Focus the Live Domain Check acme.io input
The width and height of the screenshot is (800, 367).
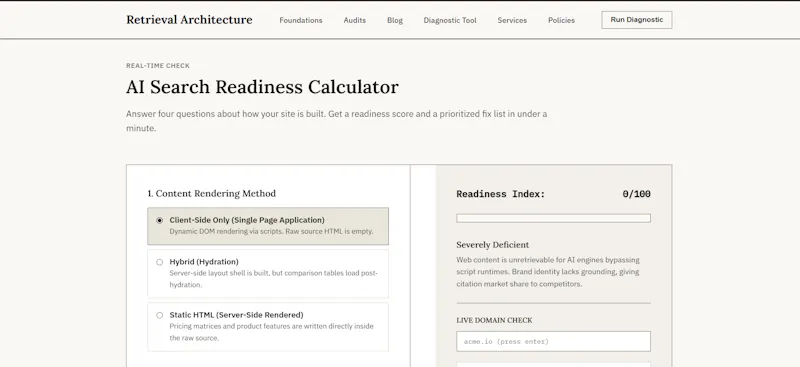click(x=553, y=341)
